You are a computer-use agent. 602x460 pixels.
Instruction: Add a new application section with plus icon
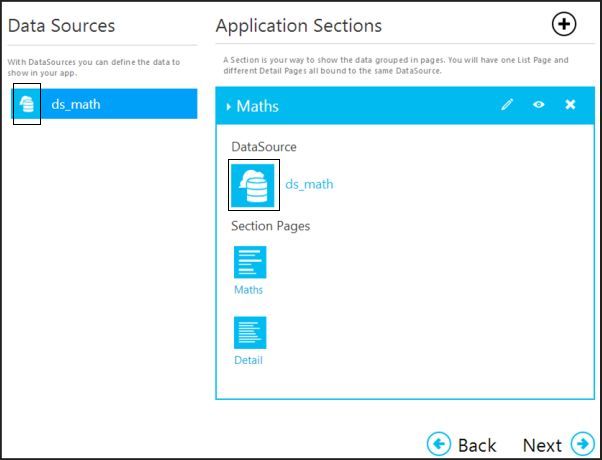tap(564, 25)
